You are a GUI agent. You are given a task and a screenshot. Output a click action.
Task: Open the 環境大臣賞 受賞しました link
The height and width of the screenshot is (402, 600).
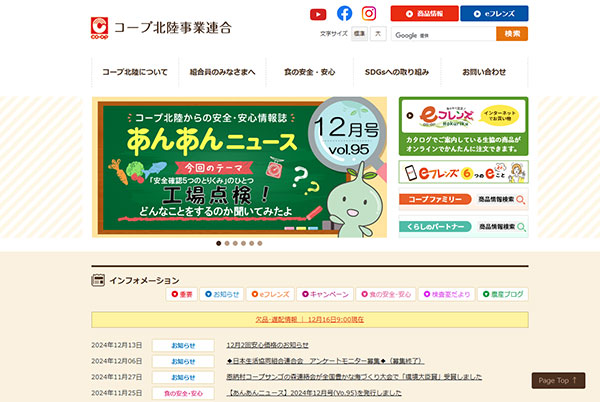(354, 377)
